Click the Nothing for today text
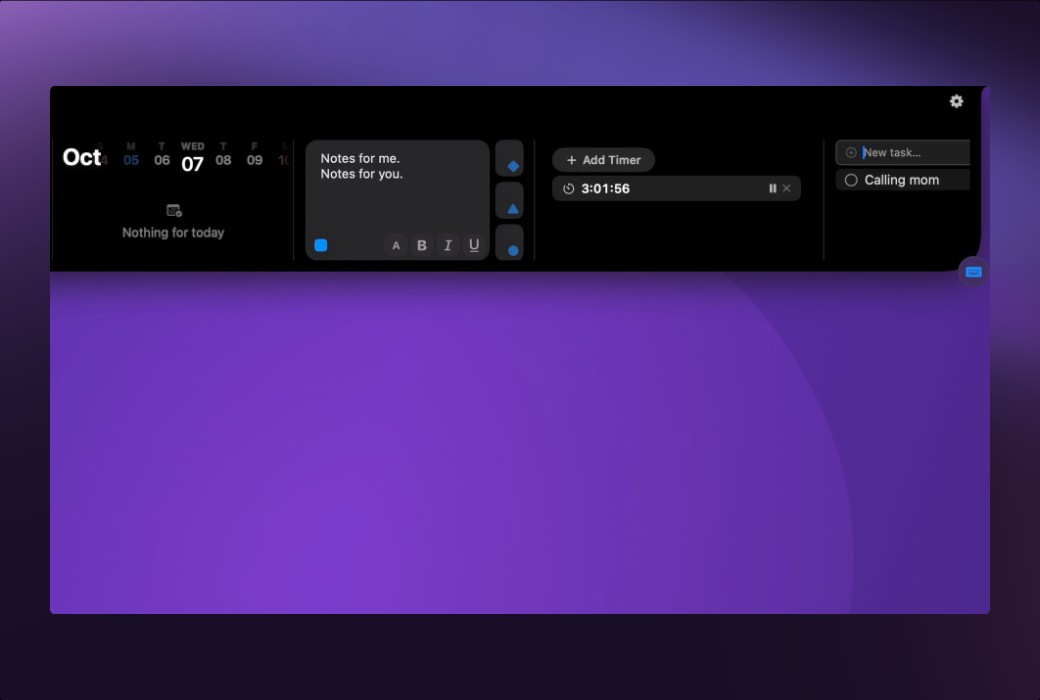The height and width of the screenshot is (700, 1040). [x=173, y=233]
